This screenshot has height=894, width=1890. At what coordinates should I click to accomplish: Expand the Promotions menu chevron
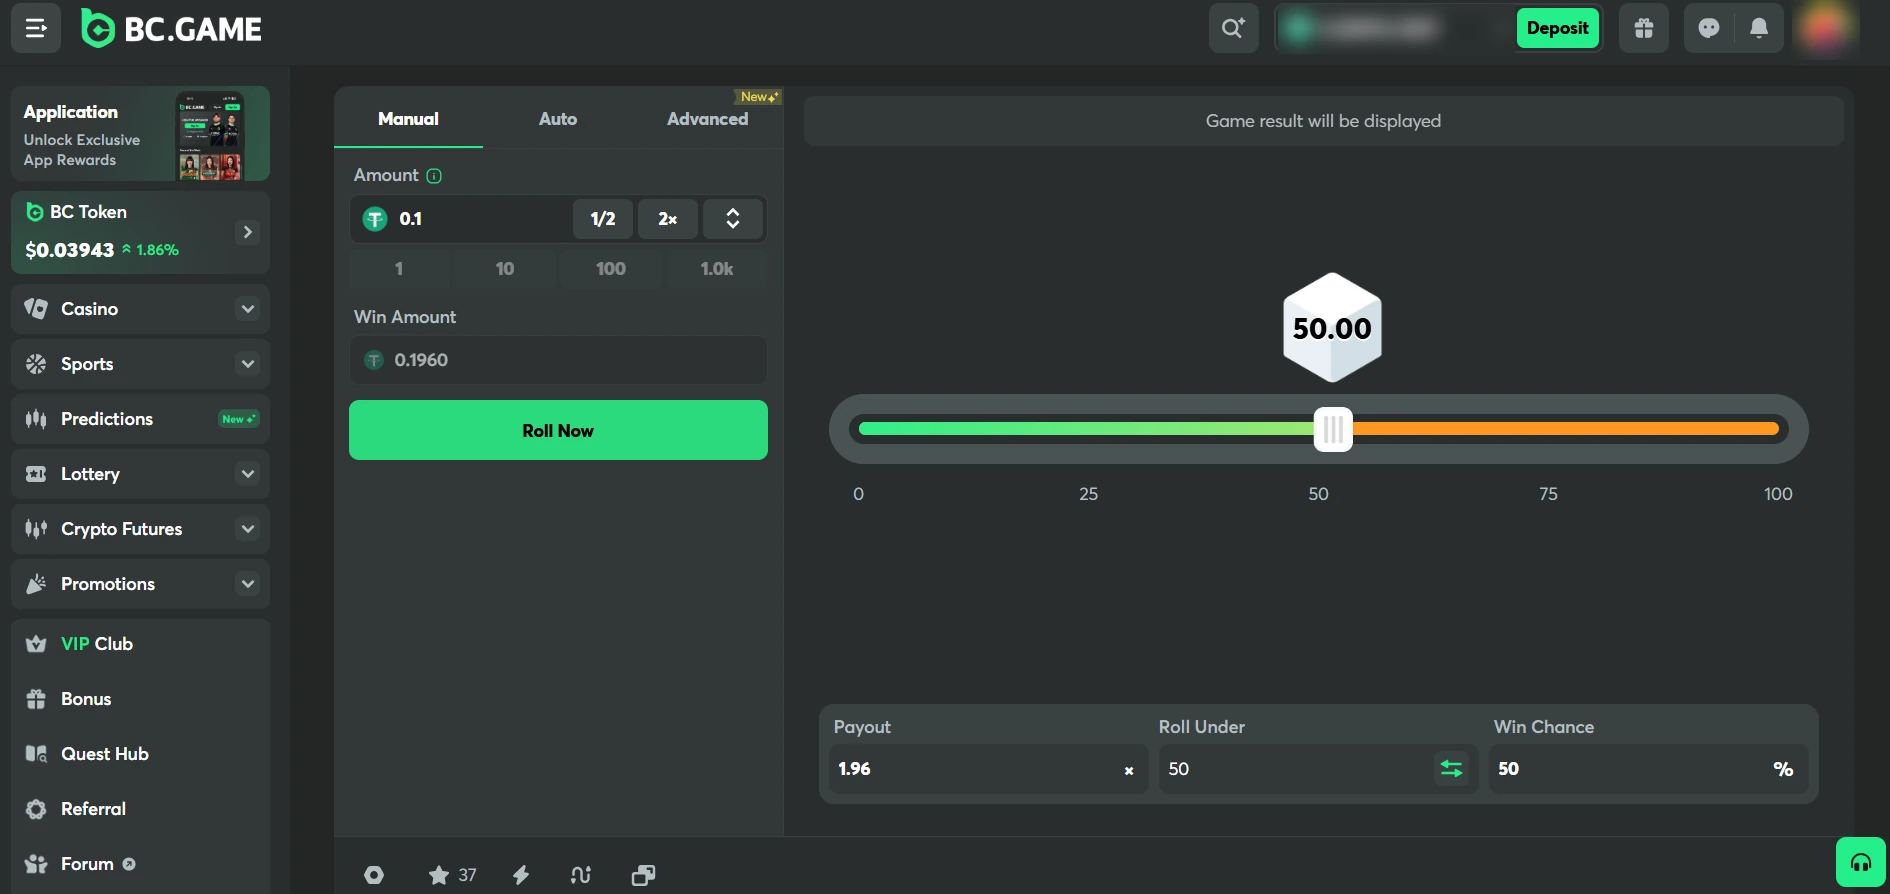click(x=248, y=584)
